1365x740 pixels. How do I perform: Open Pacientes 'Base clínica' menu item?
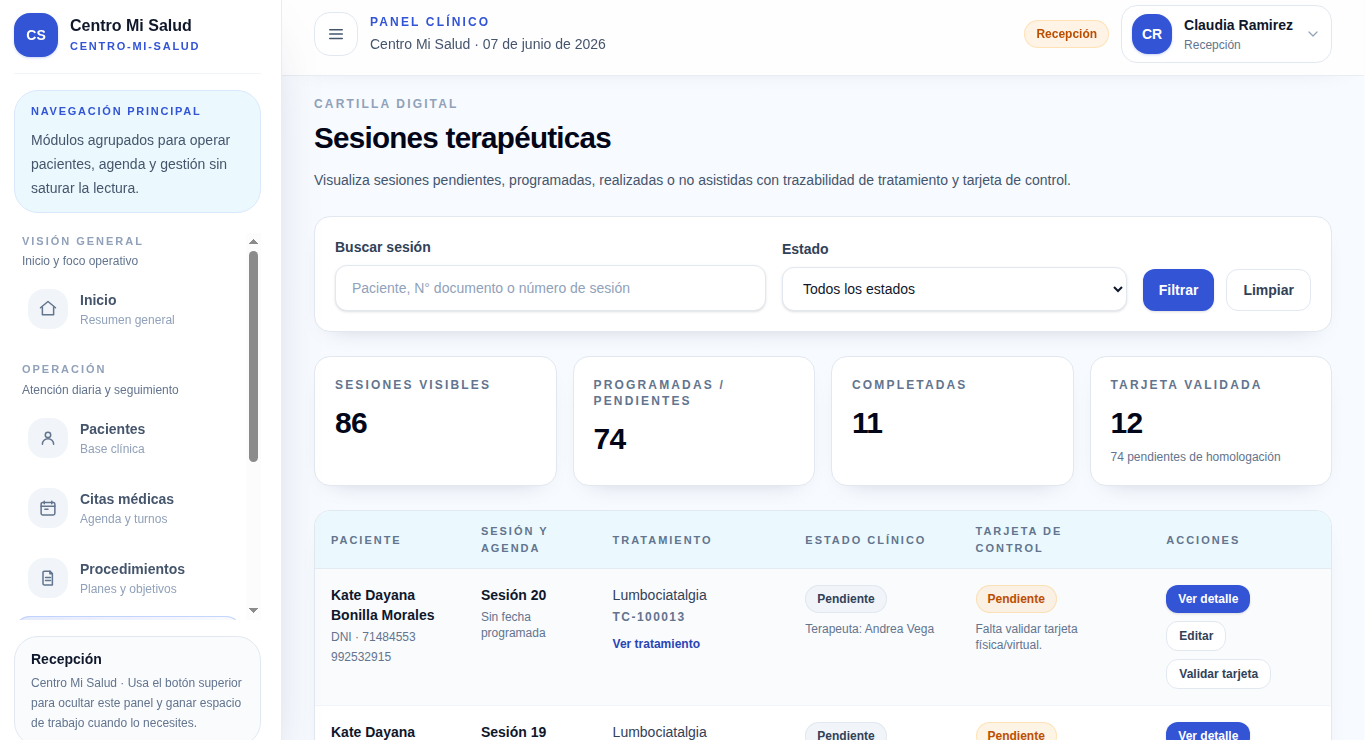tap(131, 438)
